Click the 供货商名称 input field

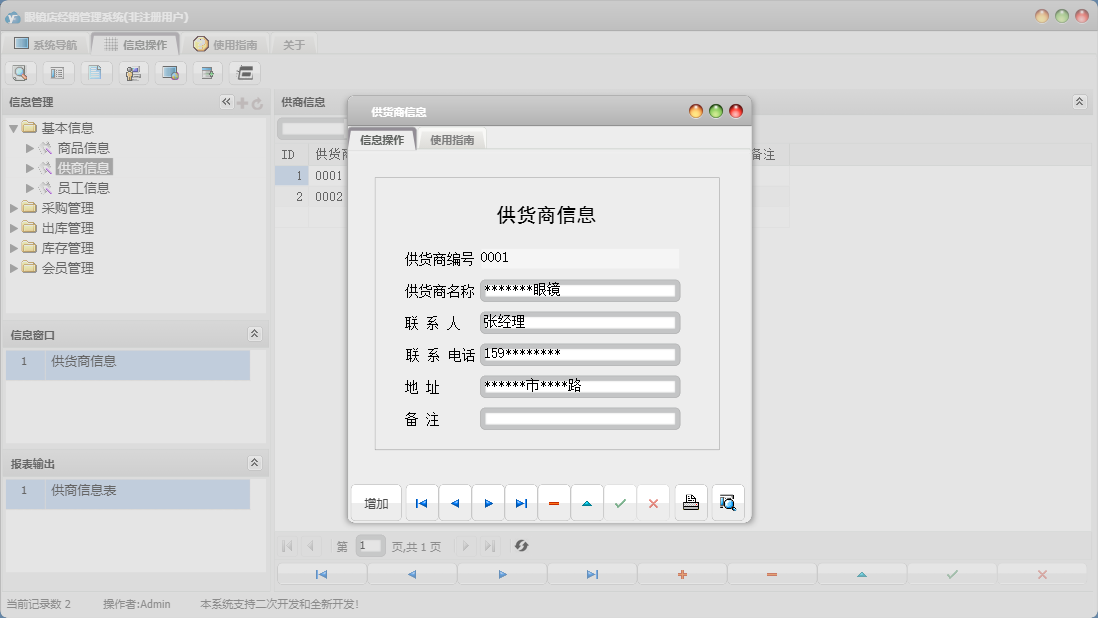coord(579,291)
